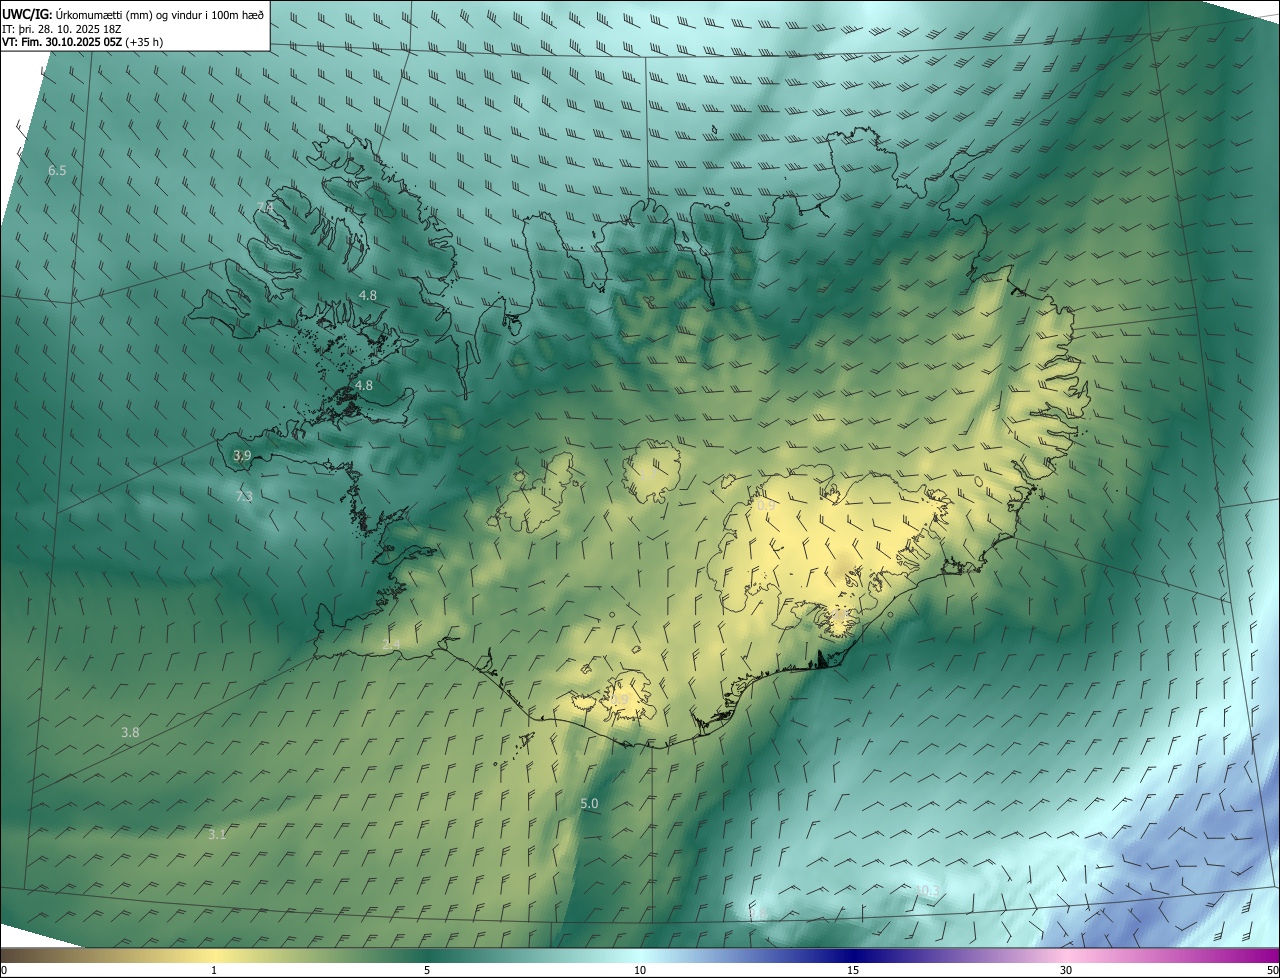This screenshot has width=1280, height=978.
Task: Click the colorbar tick label "30"
Action: point(1066,970)
